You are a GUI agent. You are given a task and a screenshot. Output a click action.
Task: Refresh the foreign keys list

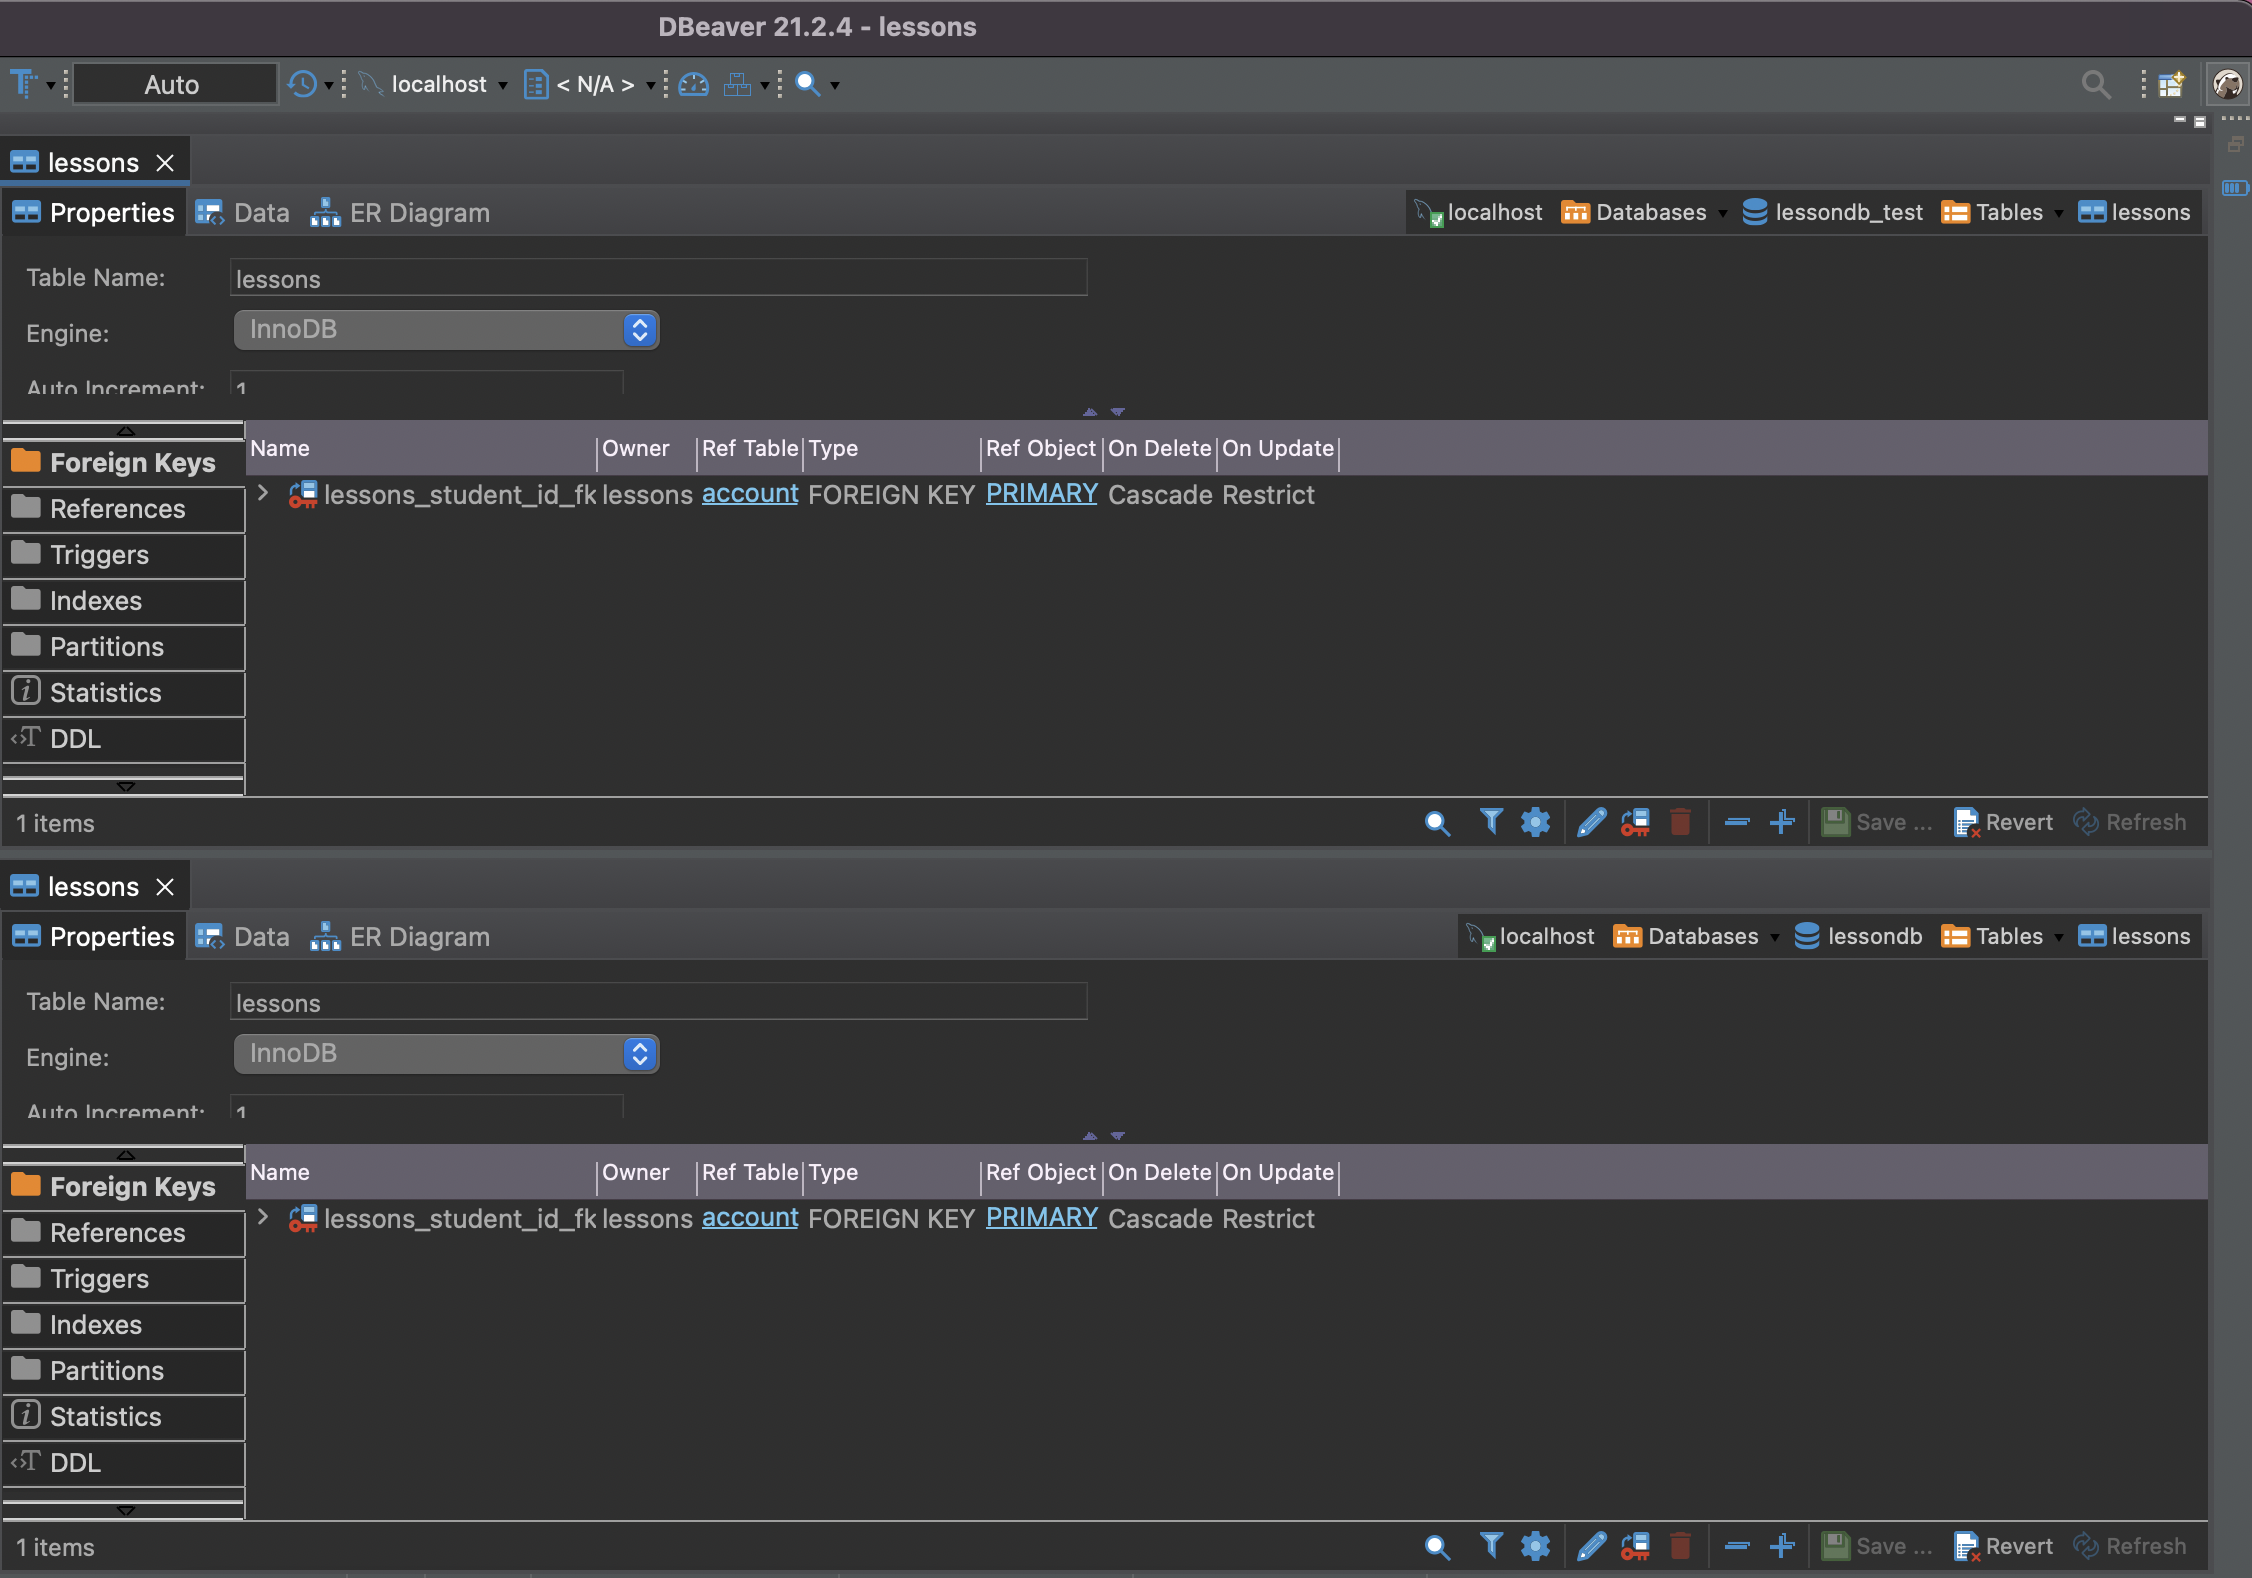click(x=2130, y=822)
